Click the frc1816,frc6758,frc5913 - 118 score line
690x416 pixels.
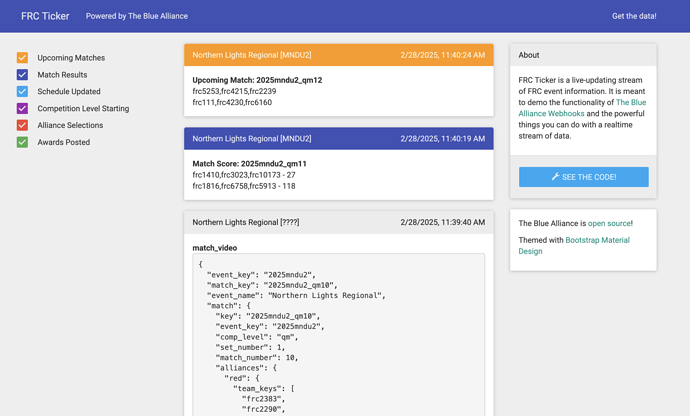[244, 186]
